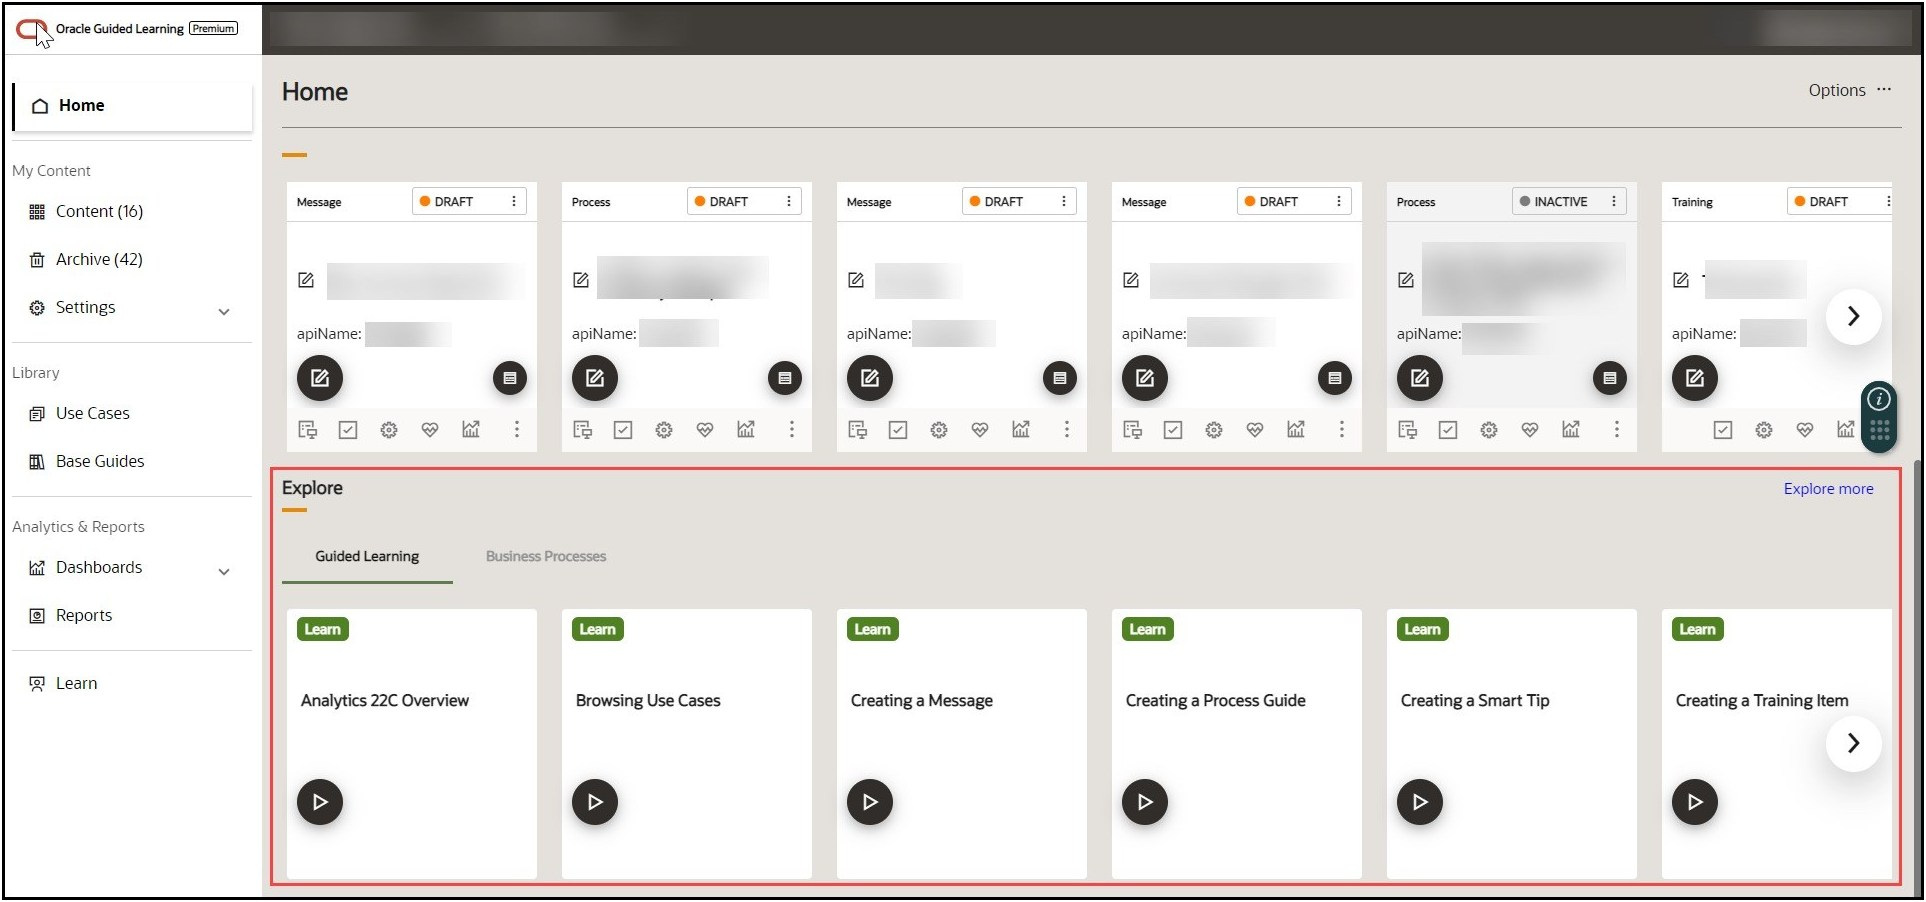Click the Creating a Smart Tip title
Screen dimensions: 1926x902
point(1475,701)
